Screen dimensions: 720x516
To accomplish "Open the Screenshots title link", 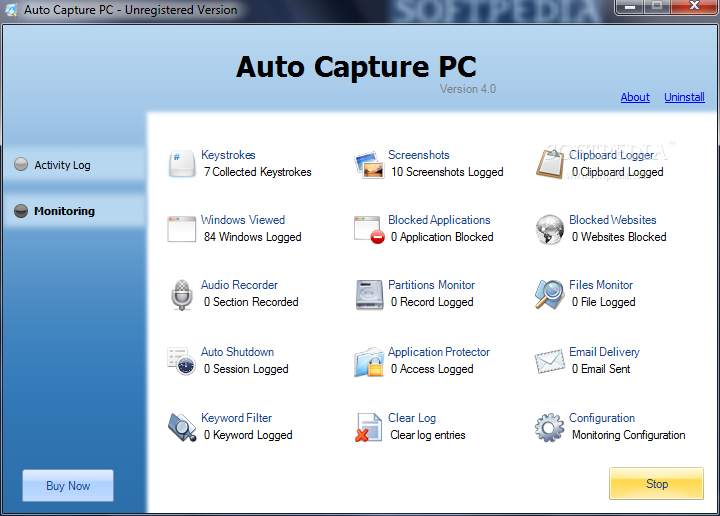I will [x=418, y=155].
